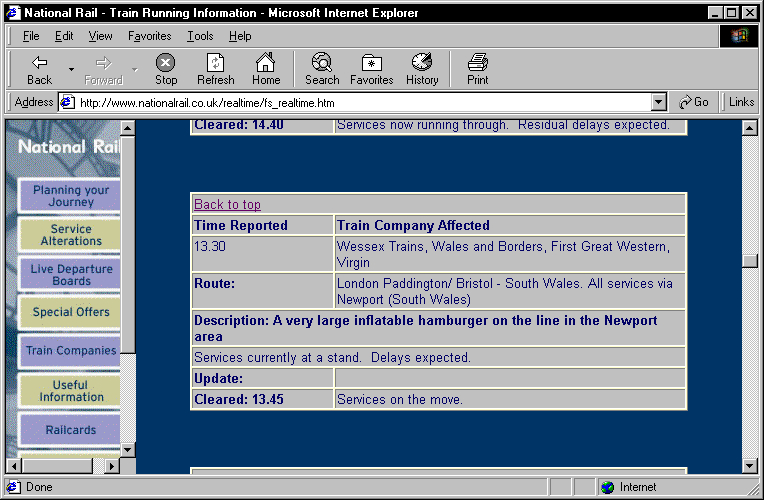The image size is (764, 500).
Task: Click 'Services on the move.' text
Action: (400, 399)
